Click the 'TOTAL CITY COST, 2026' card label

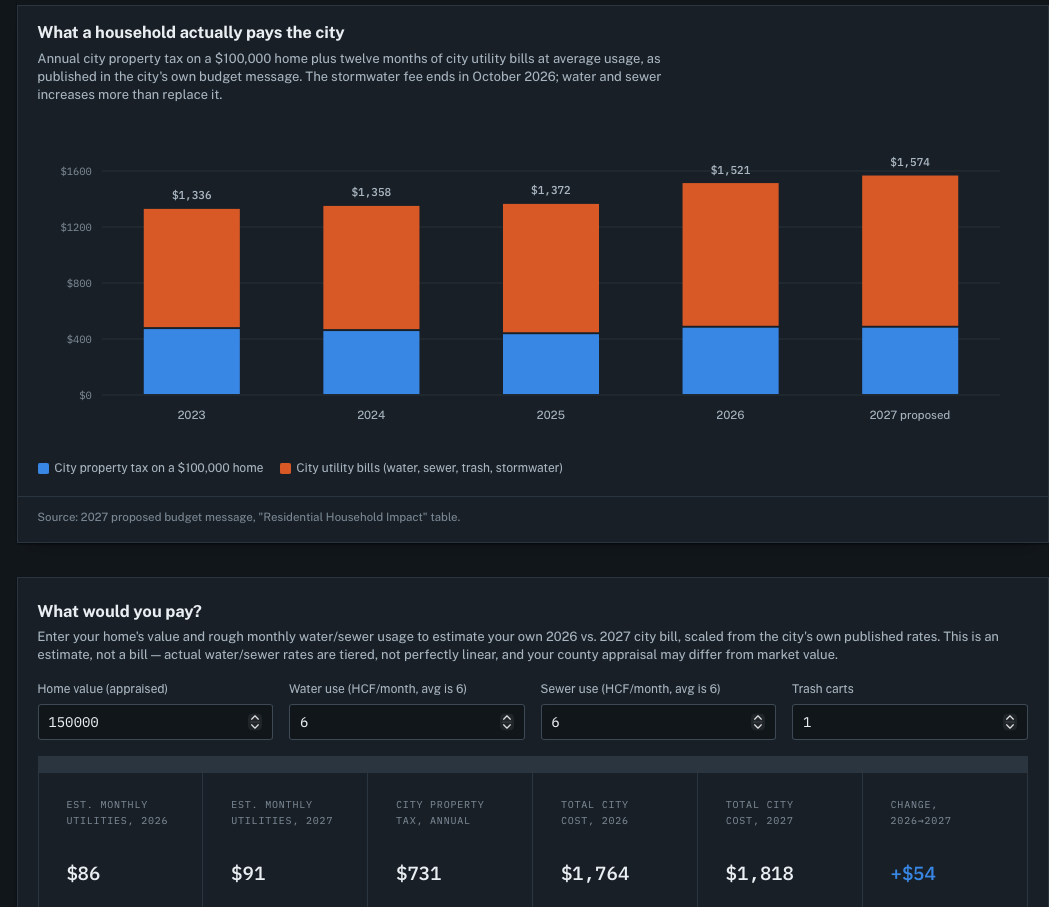595,813
